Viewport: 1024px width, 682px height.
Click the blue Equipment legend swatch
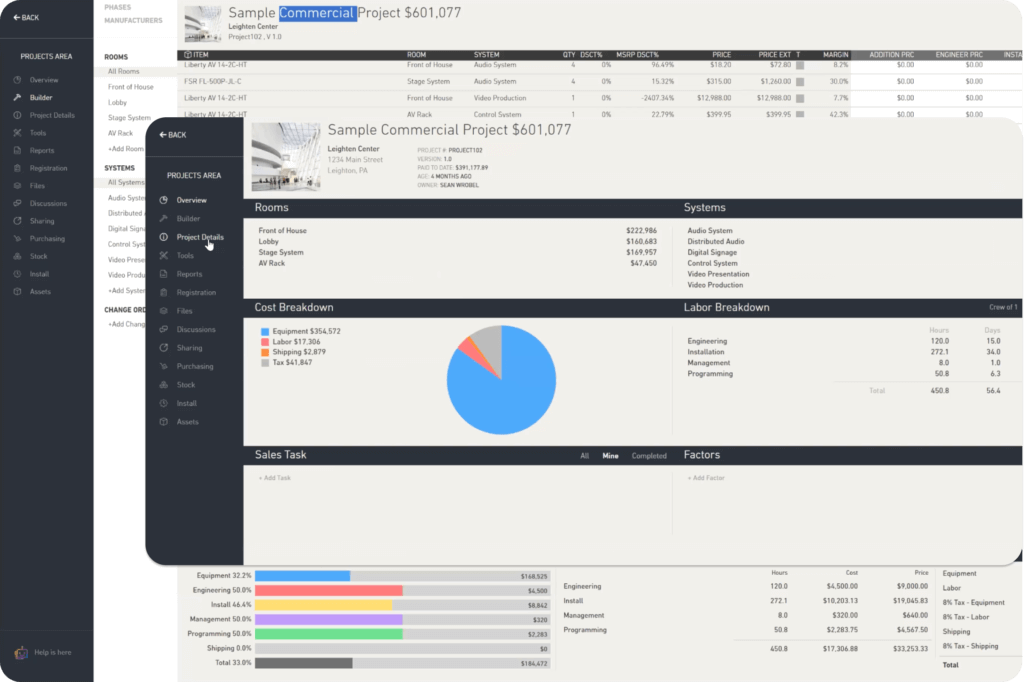[265, 331]
